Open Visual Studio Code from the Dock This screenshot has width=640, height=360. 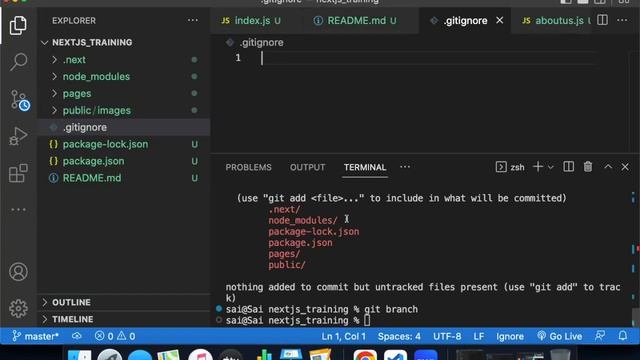click(x=395, y=354)
